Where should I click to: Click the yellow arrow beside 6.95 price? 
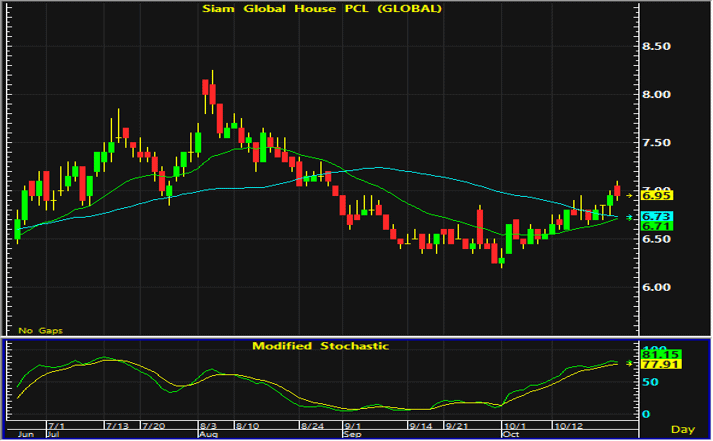coord(630,195)
